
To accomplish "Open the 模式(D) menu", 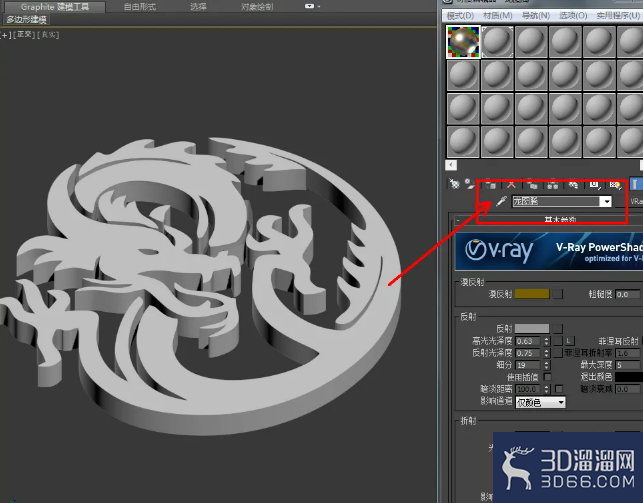I will (x=460, y=16).
